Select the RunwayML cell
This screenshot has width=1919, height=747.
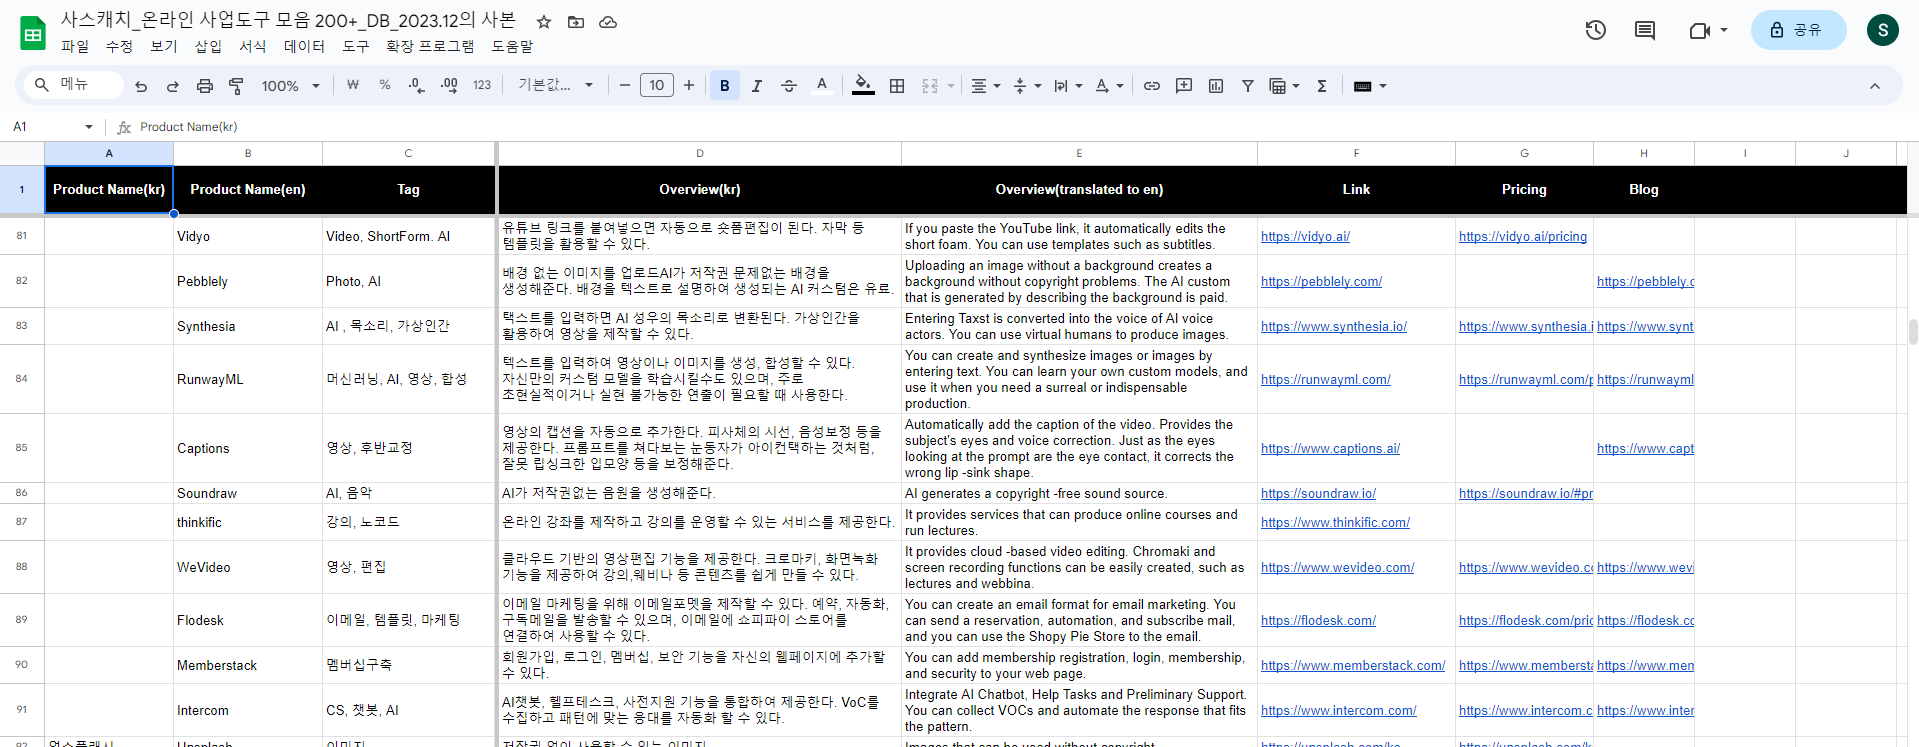tap(248, 380)
